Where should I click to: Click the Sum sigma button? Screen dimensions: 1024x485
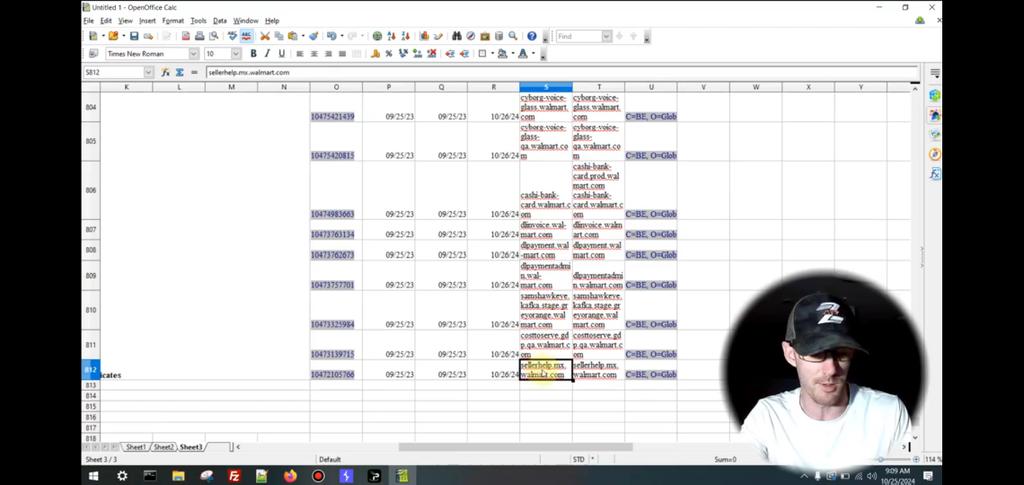point(180,72)
